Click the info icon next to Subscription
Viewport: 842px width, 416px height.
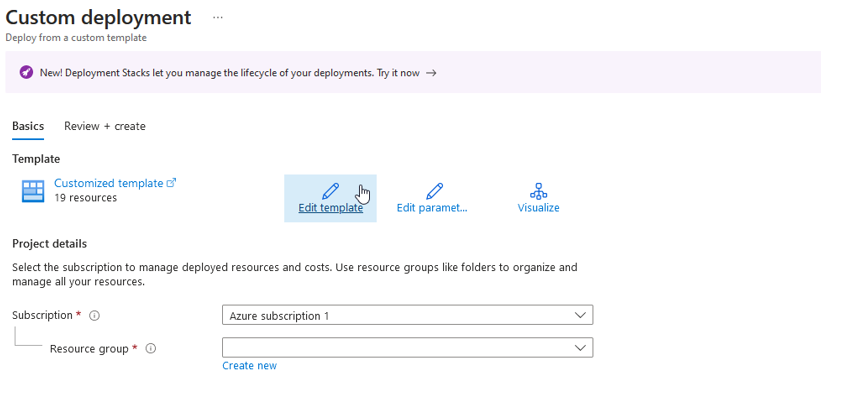point(95,316)
